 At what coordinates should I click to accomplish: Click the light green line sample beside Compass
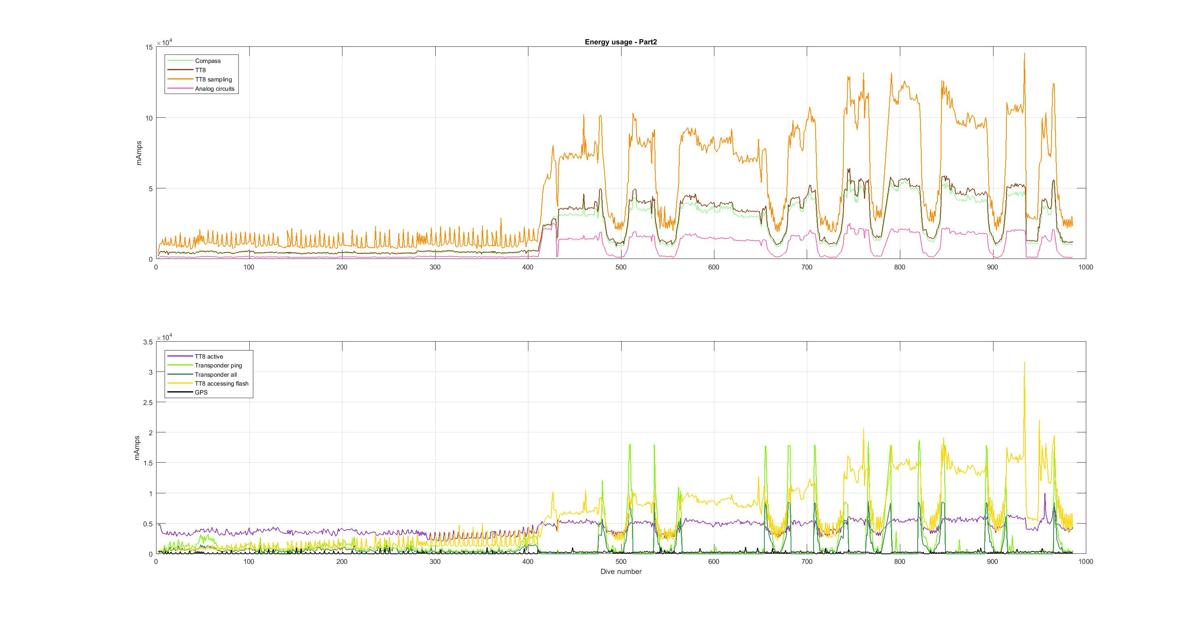180,61
